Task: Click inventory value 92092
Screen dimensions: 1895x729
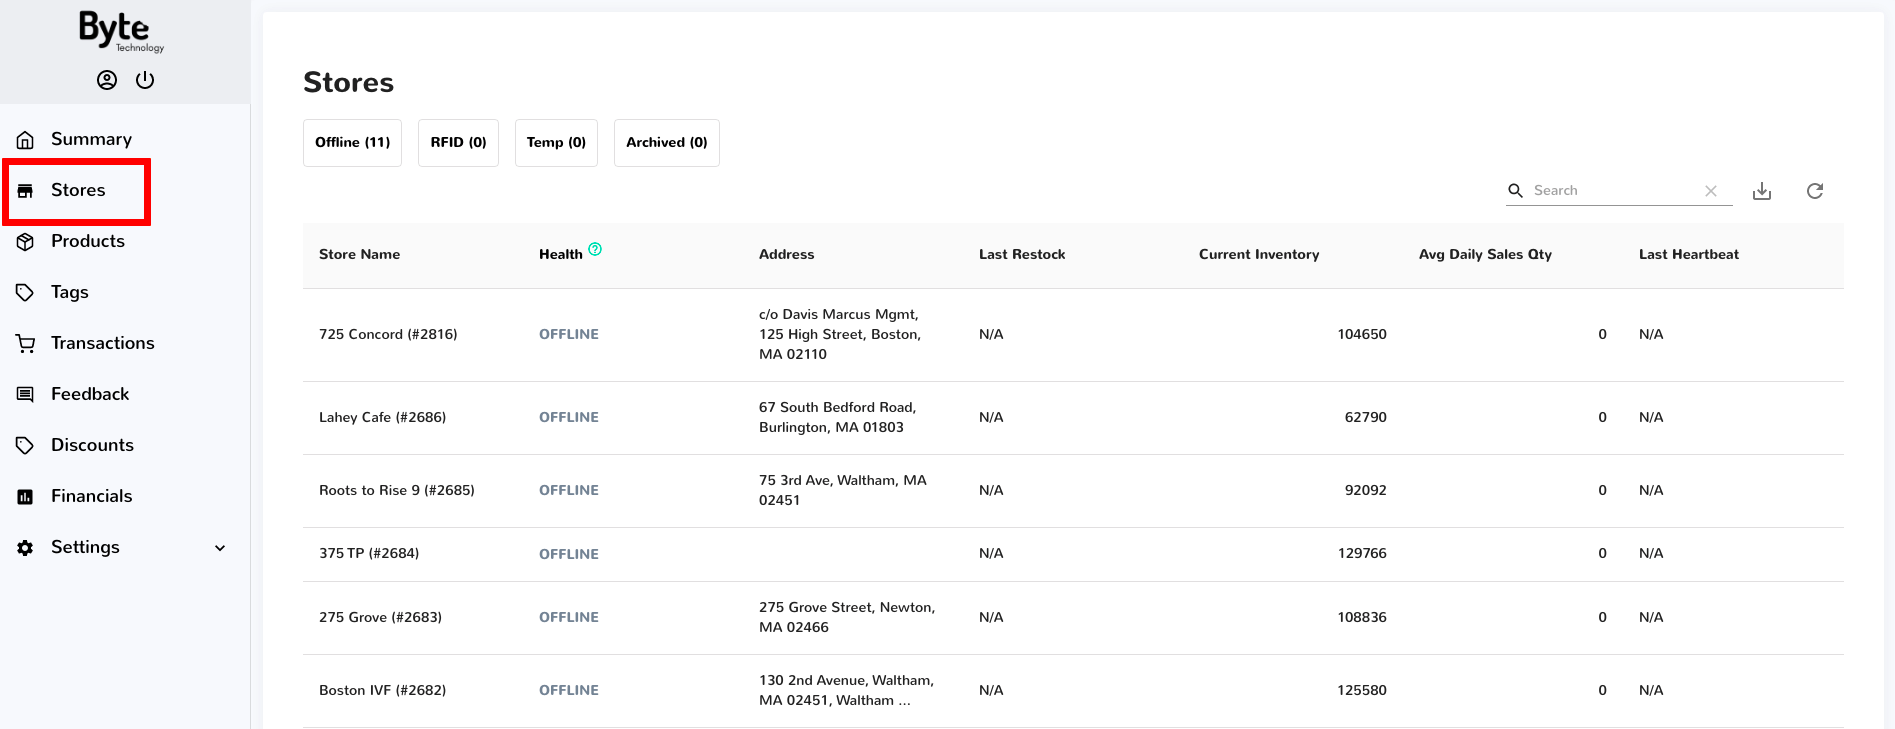Action: click(x=1365, y=491)
